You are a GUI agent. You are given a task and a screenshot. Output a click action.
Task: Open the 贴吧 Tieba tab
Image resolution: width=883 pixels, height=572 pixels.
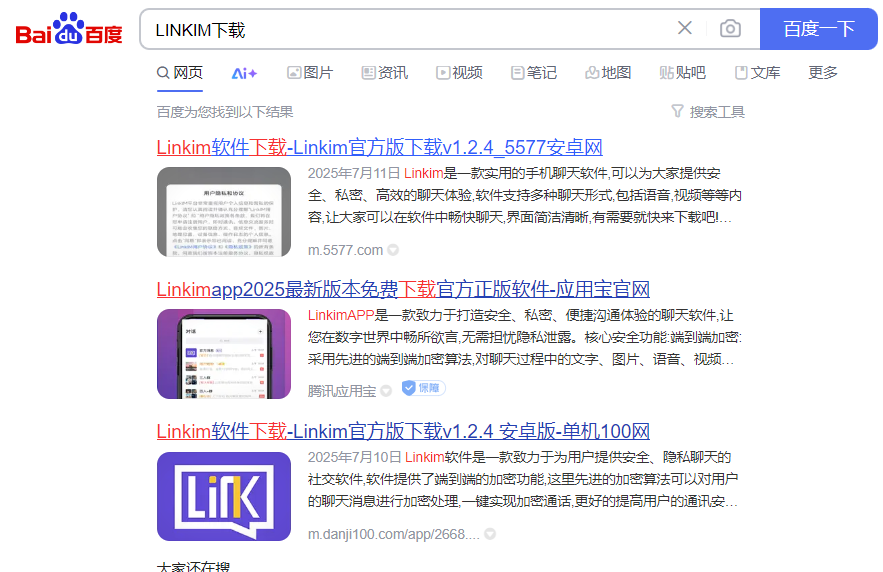[x=682, y=73]
